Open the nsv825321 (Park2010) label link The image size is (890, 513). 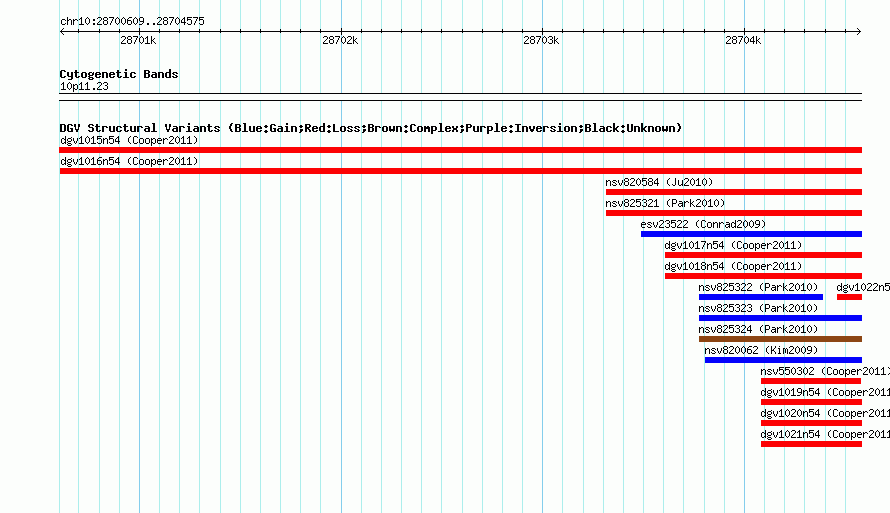click(x=665, y=203)
